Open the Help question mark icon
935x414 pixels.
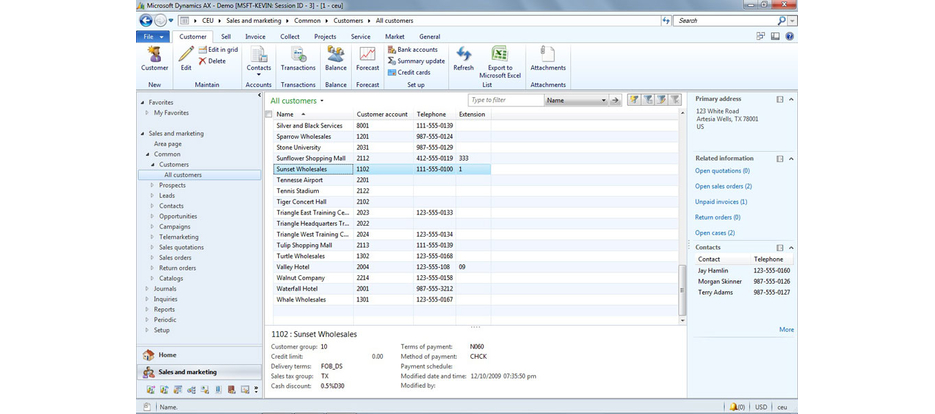(790, 36)
